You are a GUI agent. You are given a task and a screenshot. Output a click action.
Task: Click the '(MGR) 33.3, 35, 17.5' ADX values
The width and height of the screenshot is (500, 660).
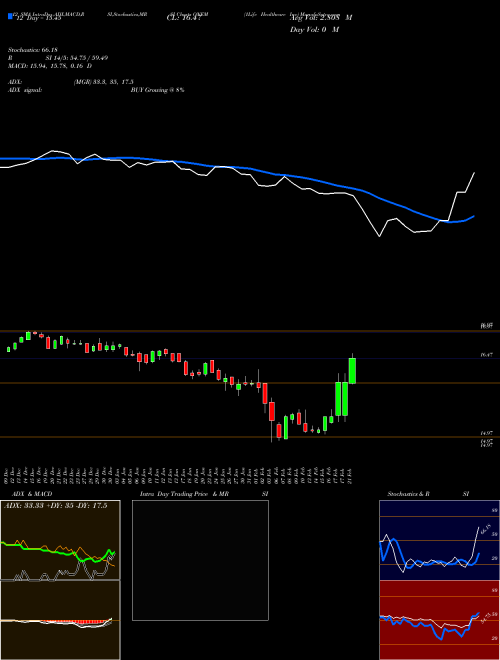[x=104, y=82]
